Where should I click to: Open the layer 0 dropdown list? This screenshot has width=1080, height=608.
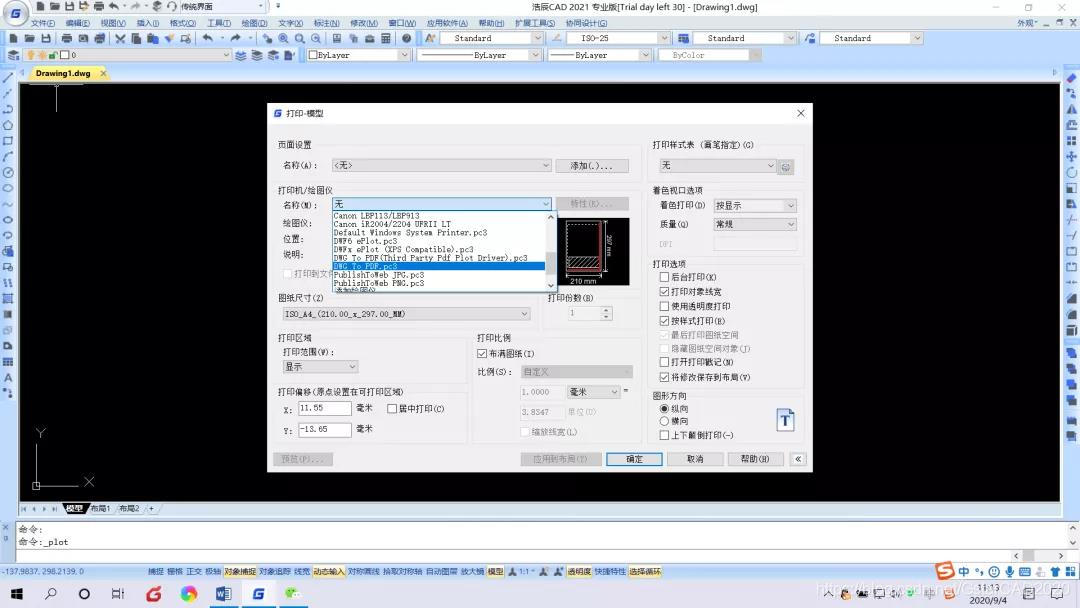point(127,55)
